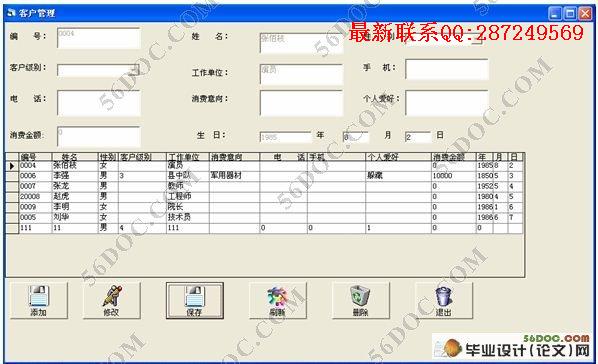Click the 消费意向 column header in grid
Screen dimensions: 598x364
[234, 157]
